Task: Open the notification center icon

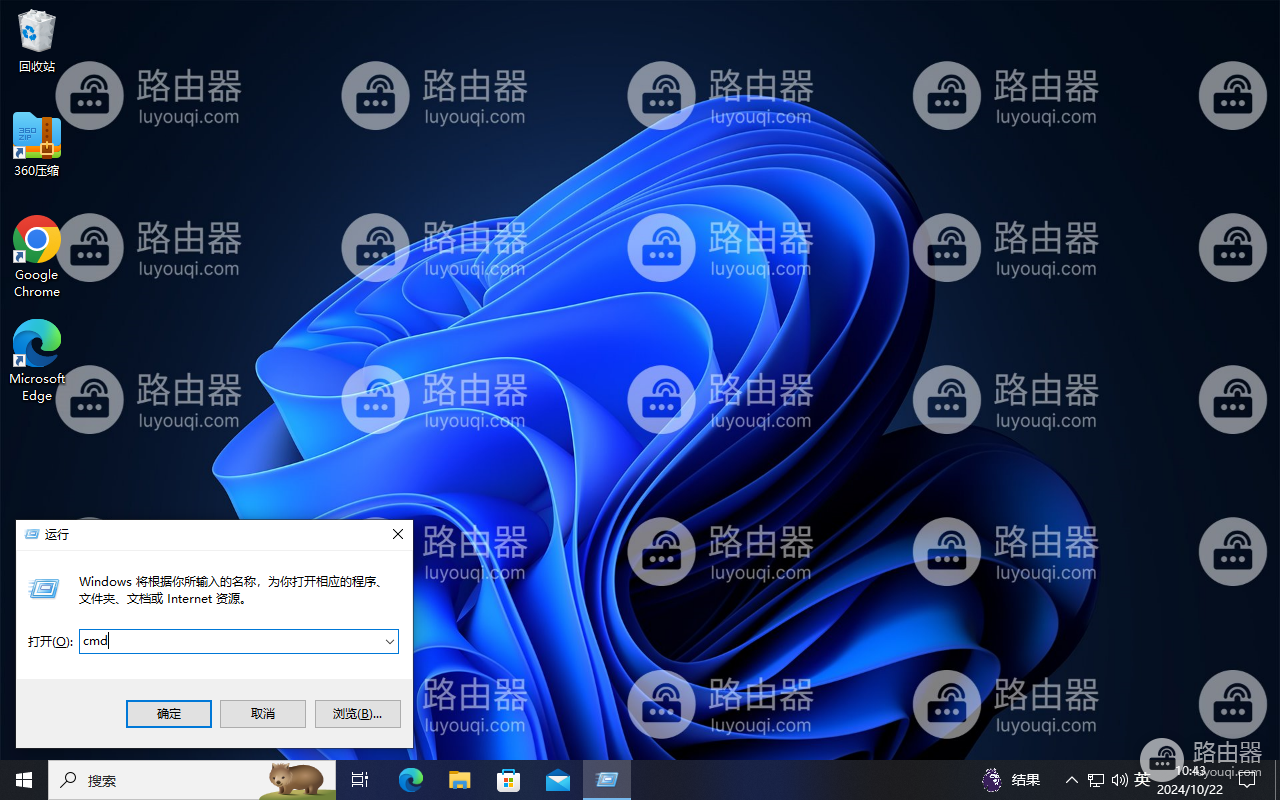Action: point(1247,780)
